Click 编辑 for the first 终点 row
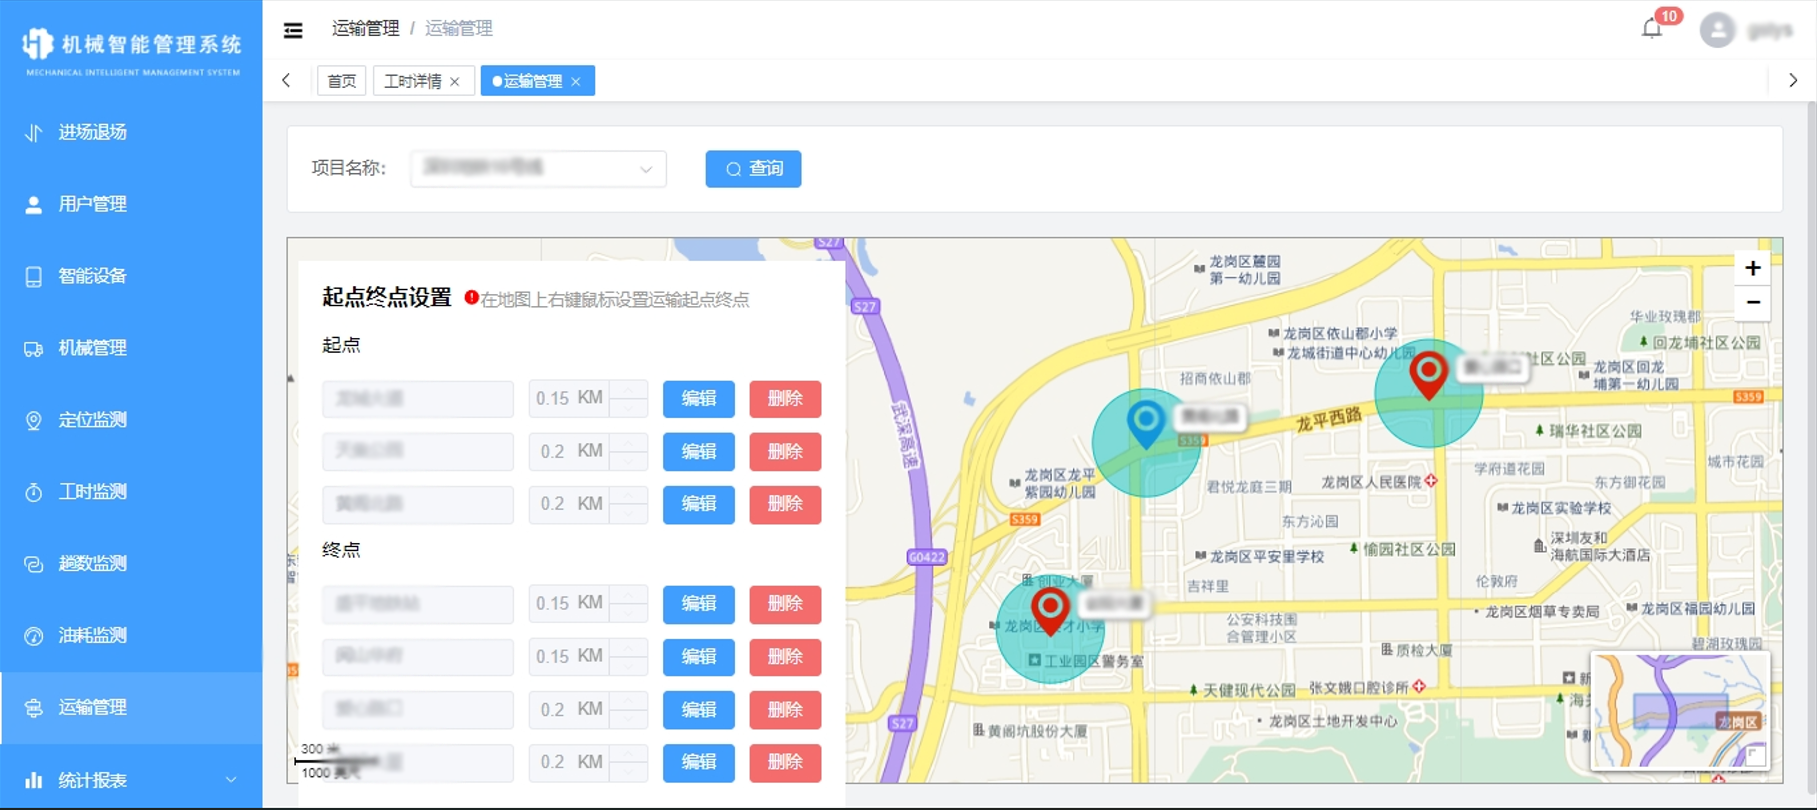The height and width of the screenshot is (810, 1817). coord(699,604)
